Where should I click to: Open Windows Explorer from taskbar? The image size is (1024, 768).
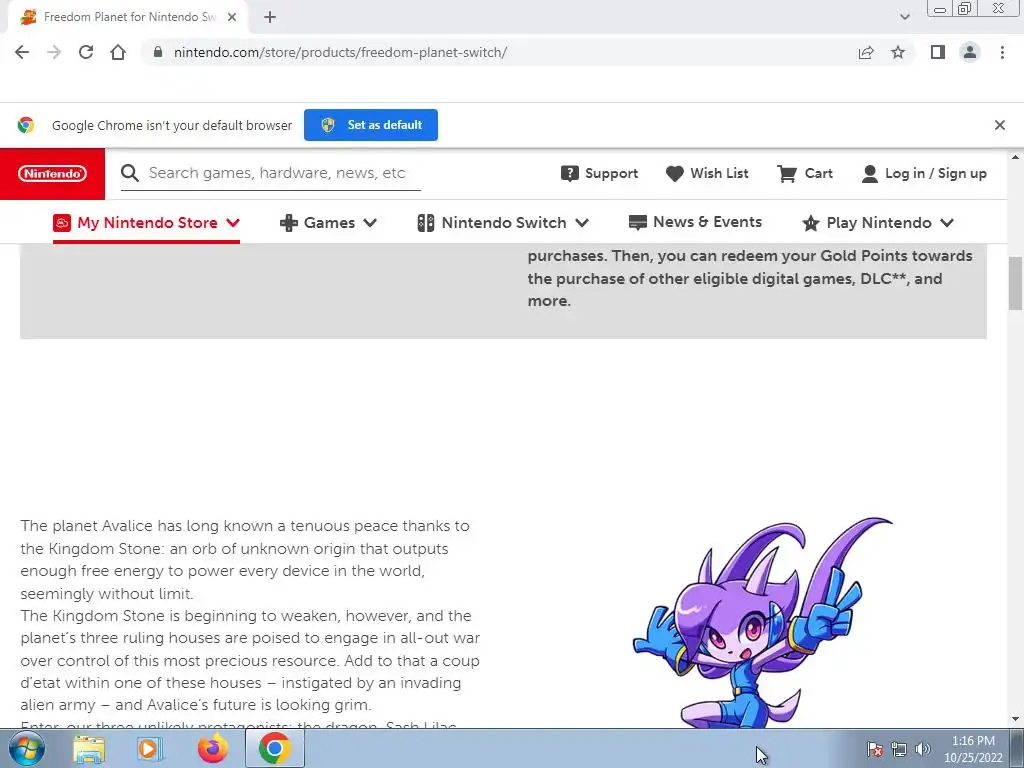[x=89, y=749]
